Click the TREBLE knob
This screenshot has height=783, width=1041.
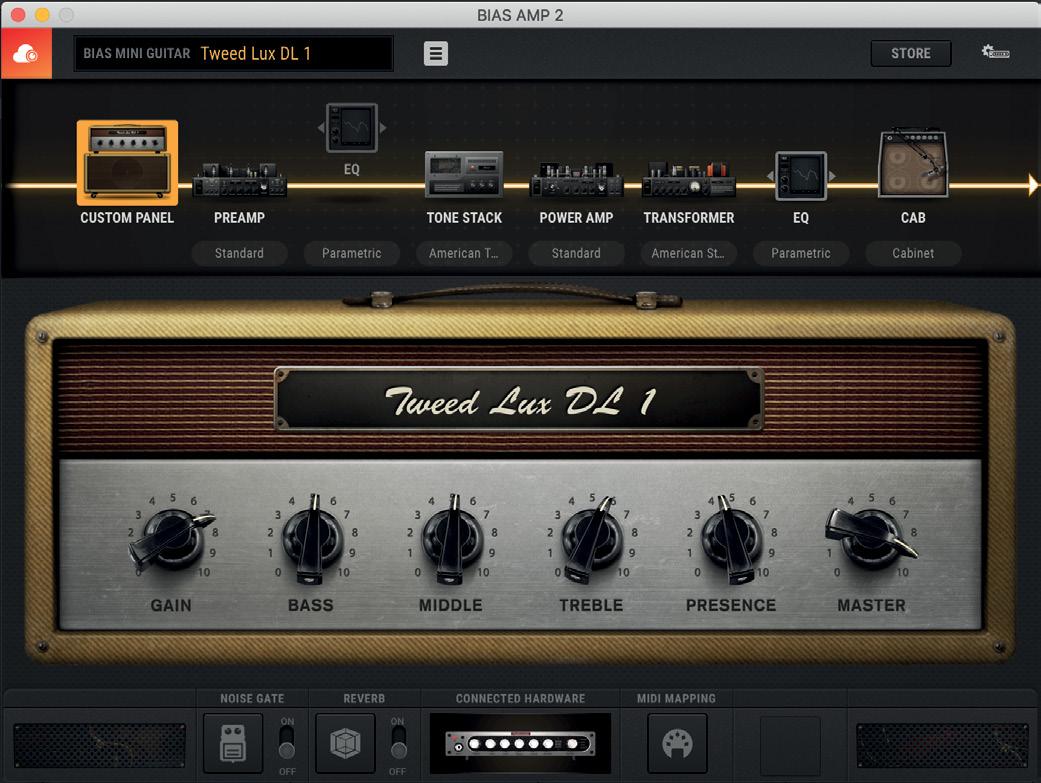point(592,539)
